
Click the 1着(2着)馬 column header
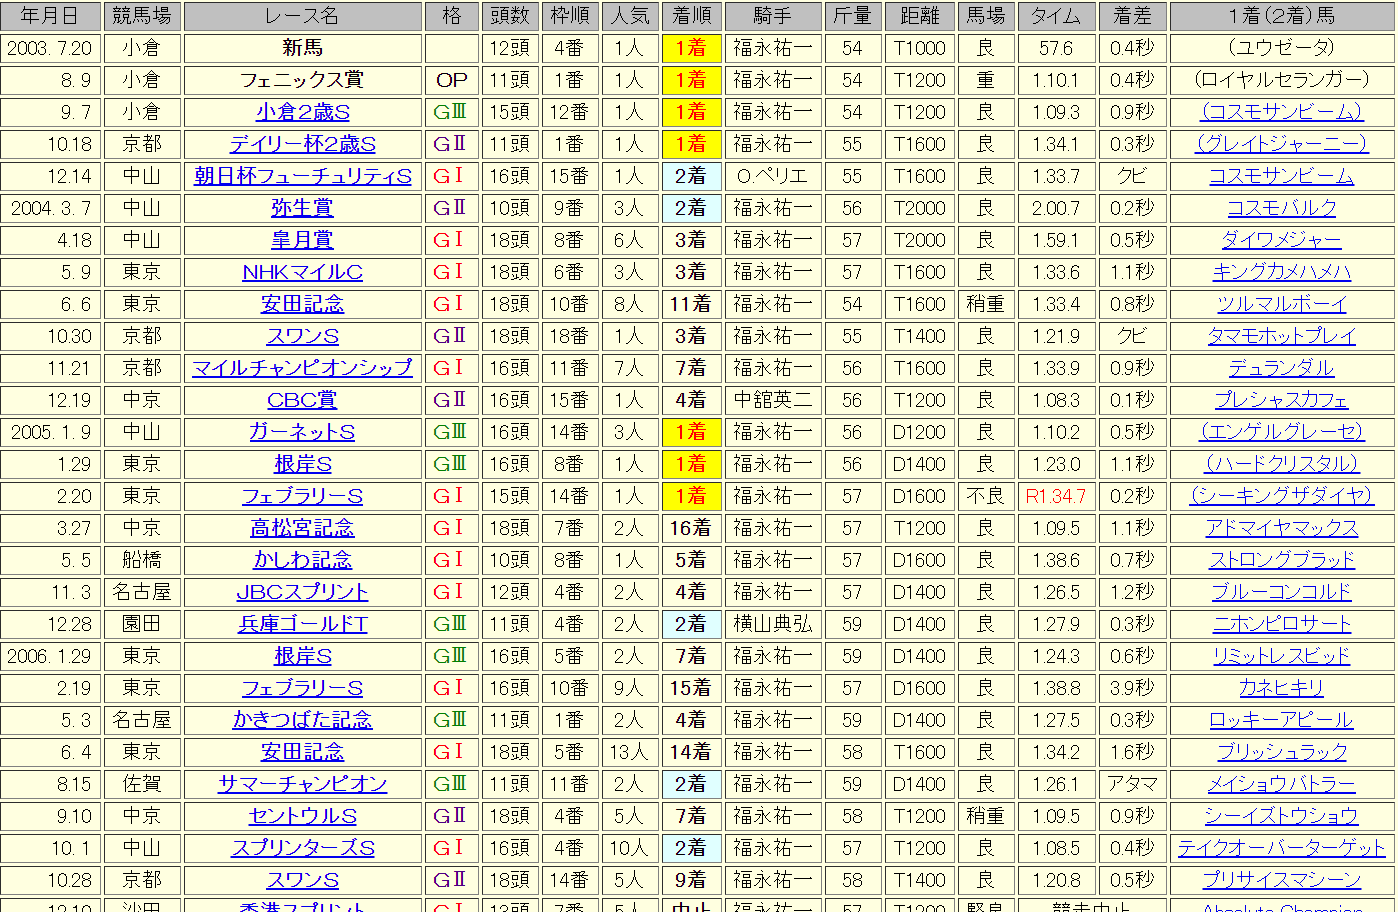click(x=1281, y=16)
